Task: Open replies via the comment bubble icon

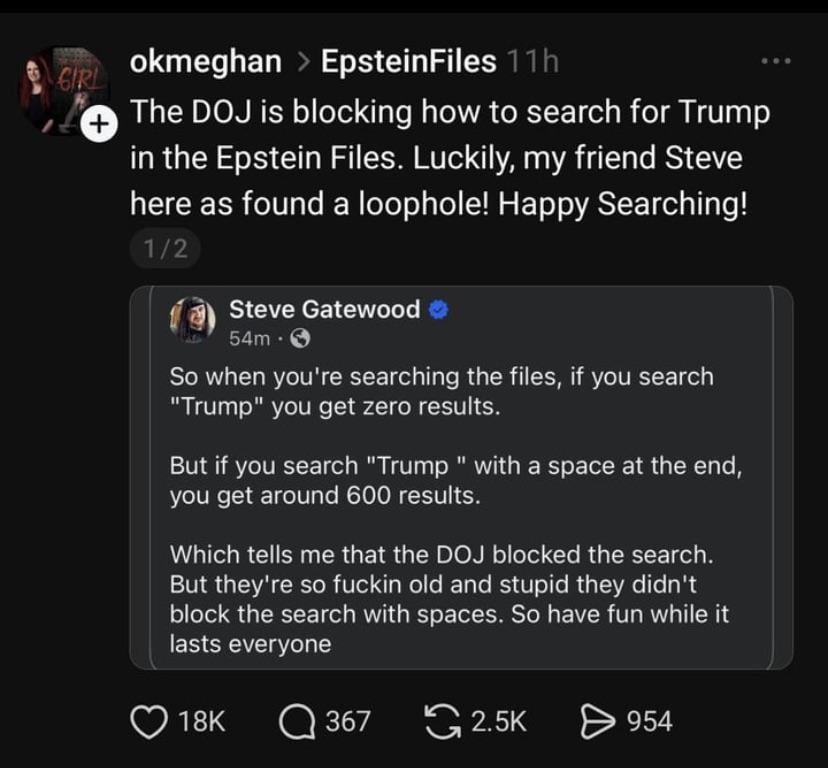Action: (x=298, y=721)
